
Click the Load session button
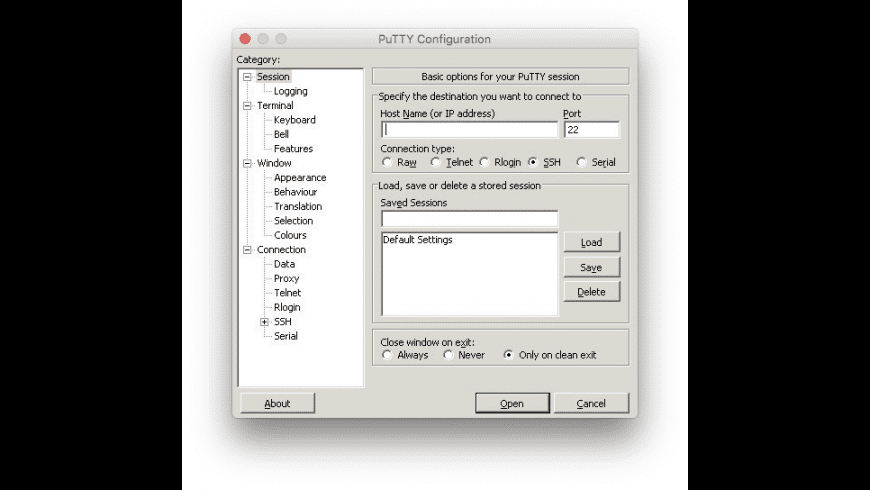pyautogui.click(x=591, y=243)
